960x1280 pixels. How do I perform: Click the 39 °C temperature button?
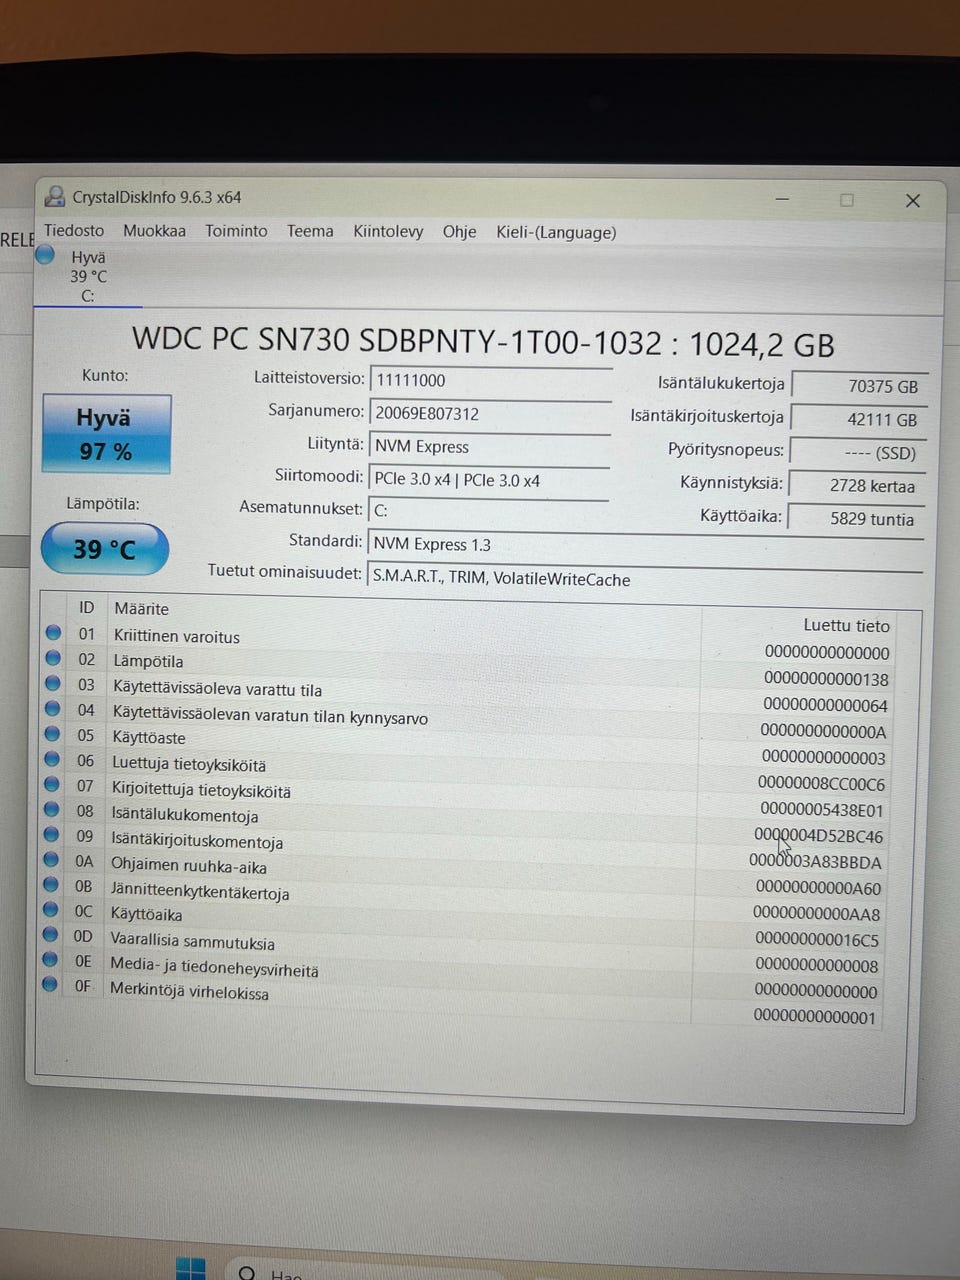coord(104,549)
